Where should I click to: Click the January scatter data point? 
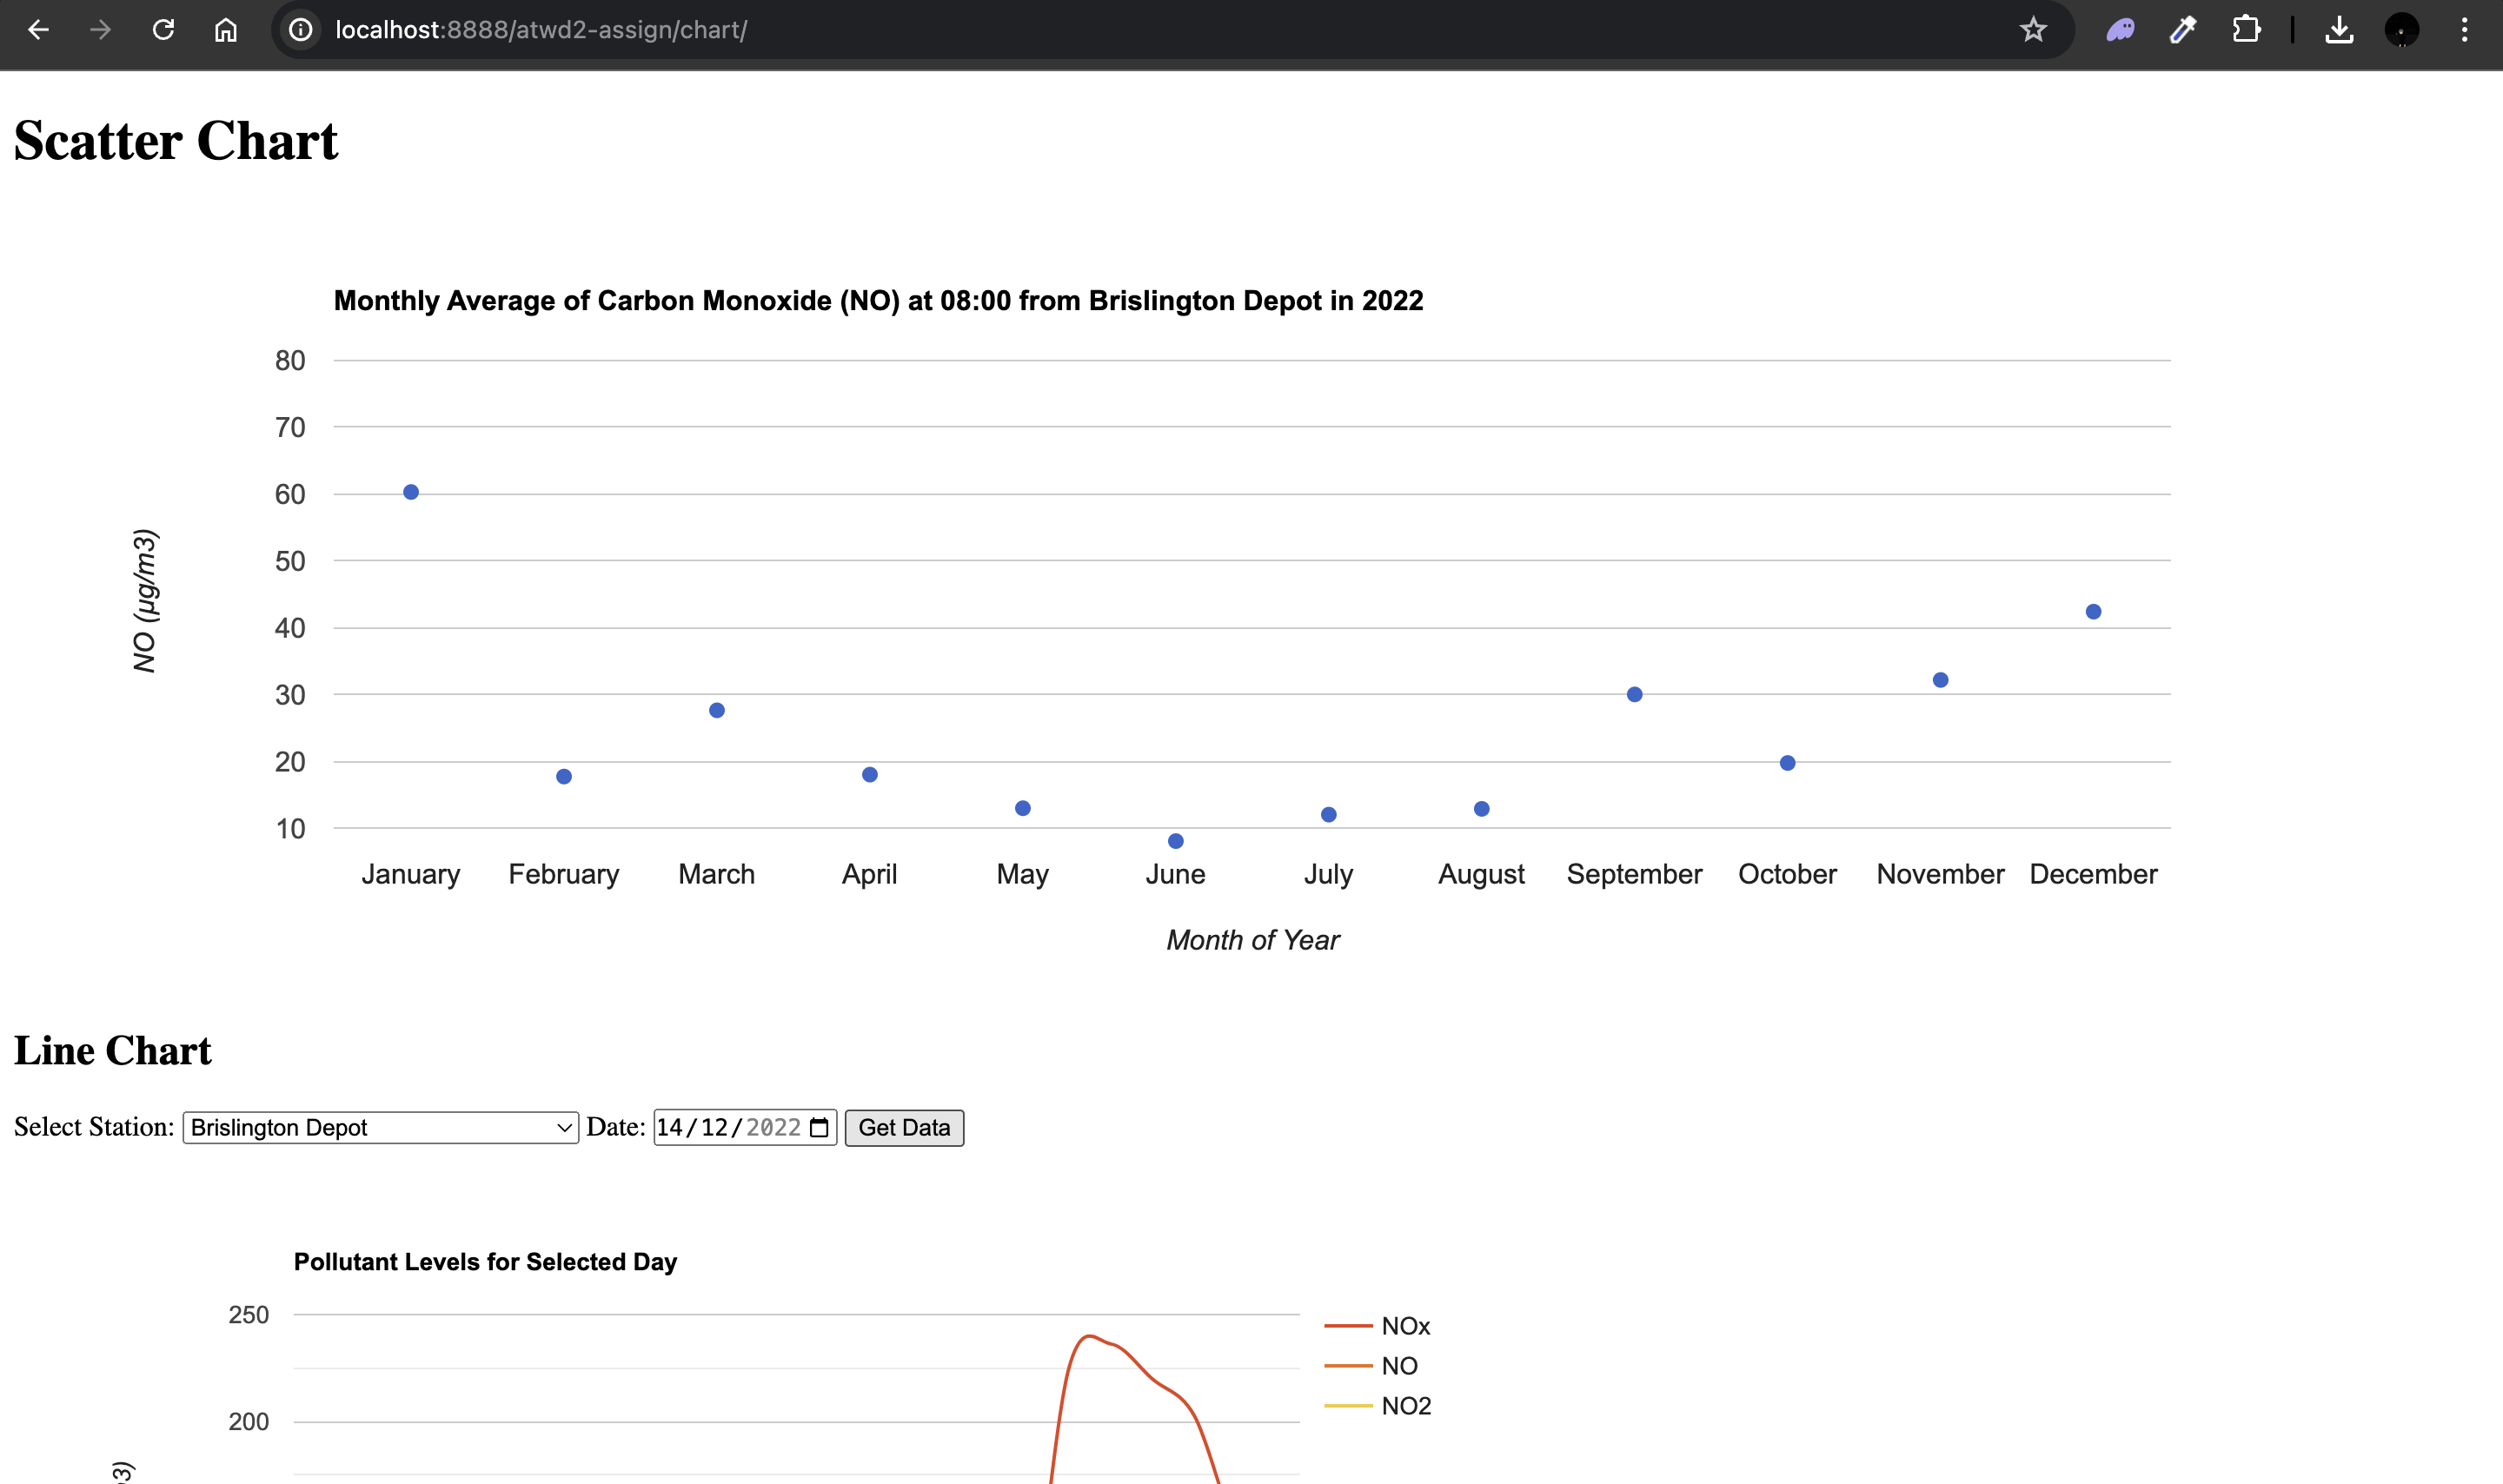[x=411, y=492]
